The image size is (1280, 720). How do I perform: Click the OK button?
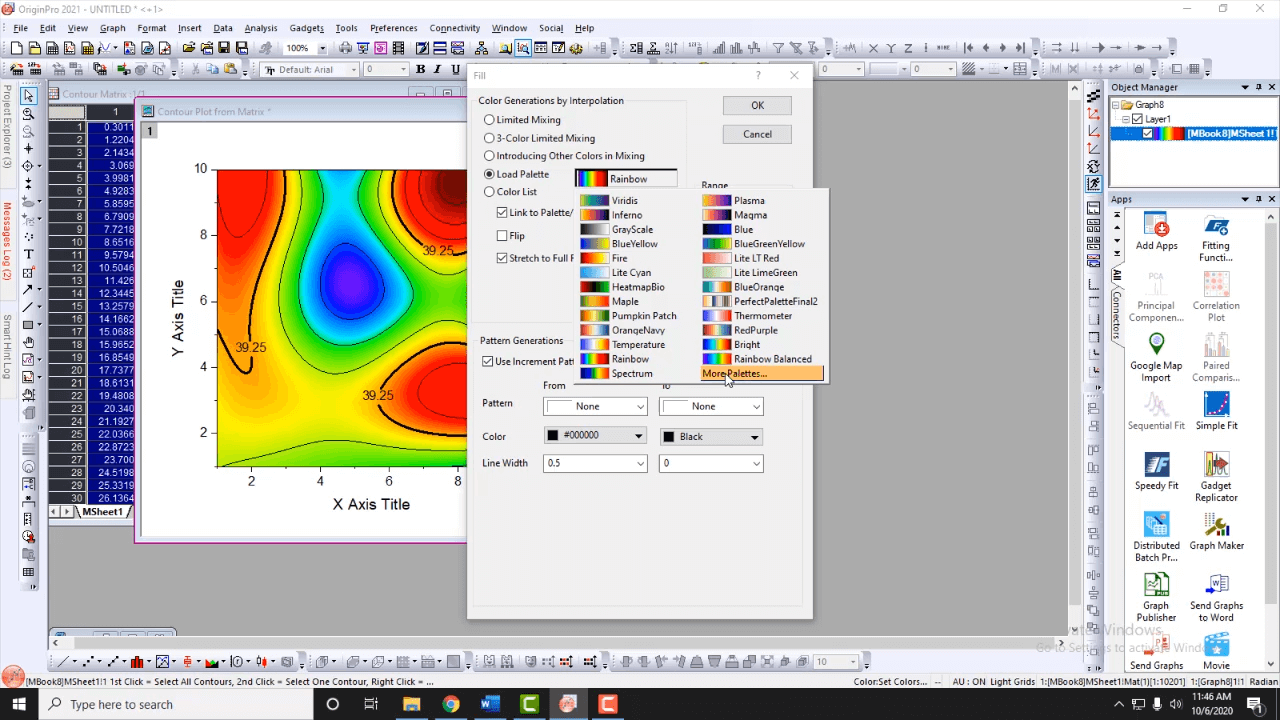tap(757, 106)
